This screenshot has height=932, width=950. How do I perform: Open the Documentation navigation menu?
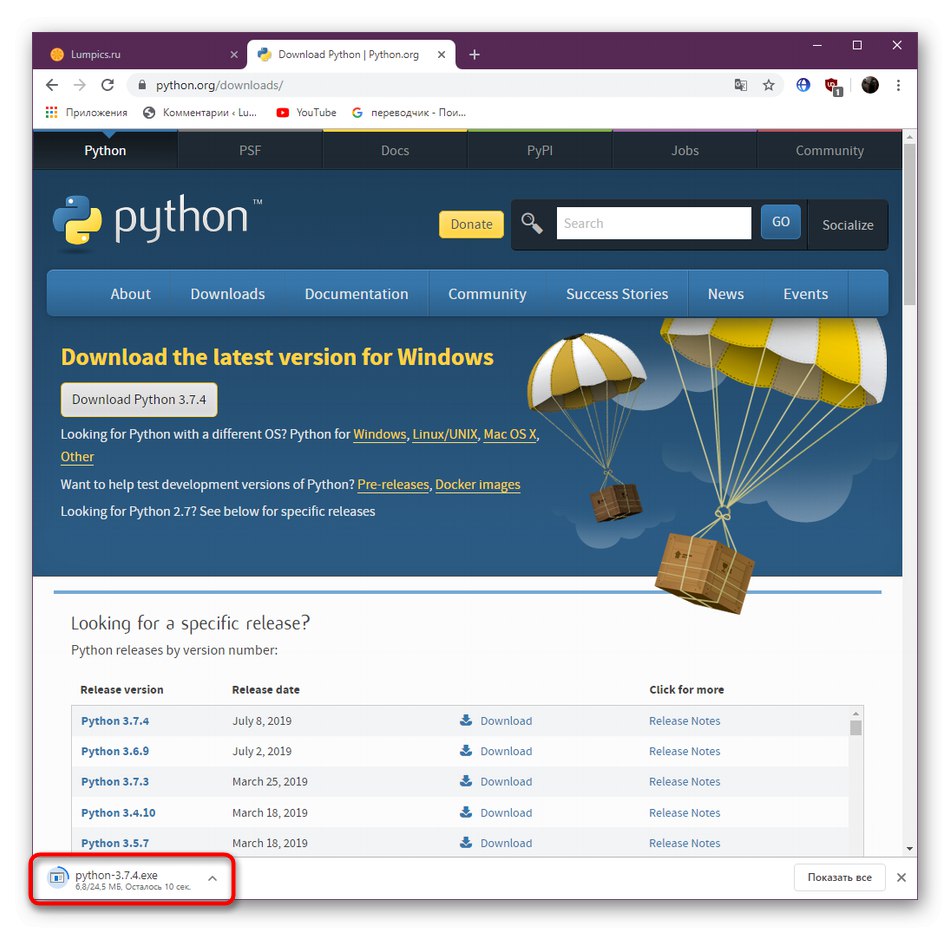tap(356, 294)
